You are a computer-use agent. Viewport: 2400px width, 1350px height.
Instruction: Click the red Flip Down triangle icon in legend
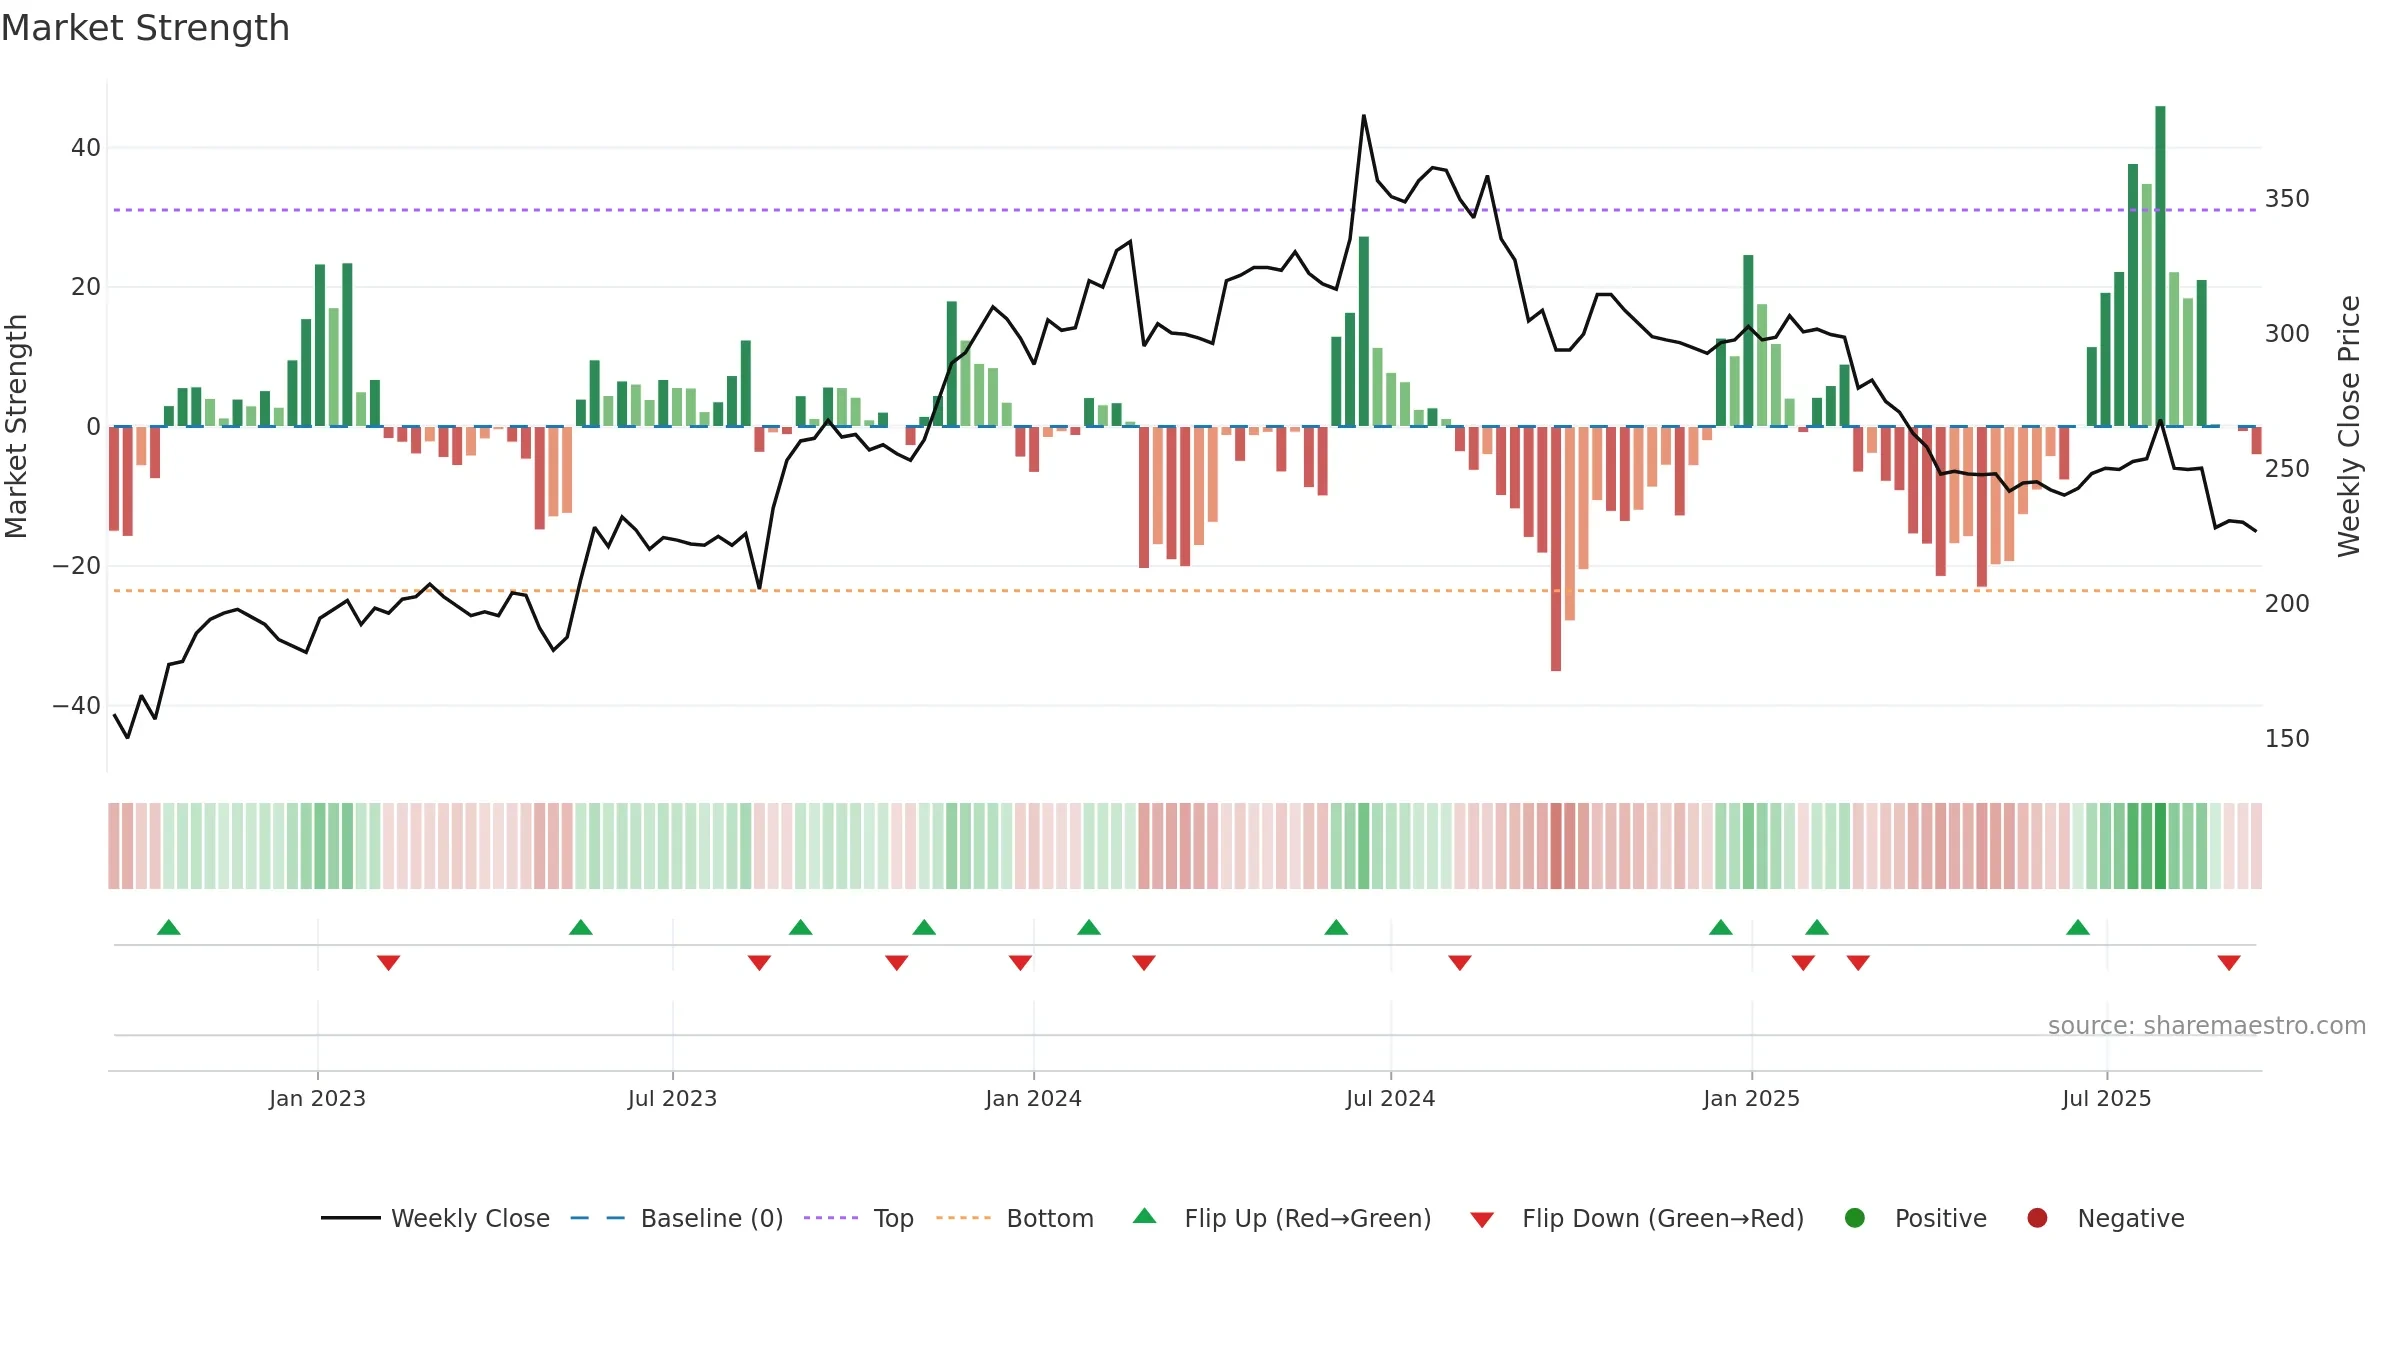pos(1482,1220)
